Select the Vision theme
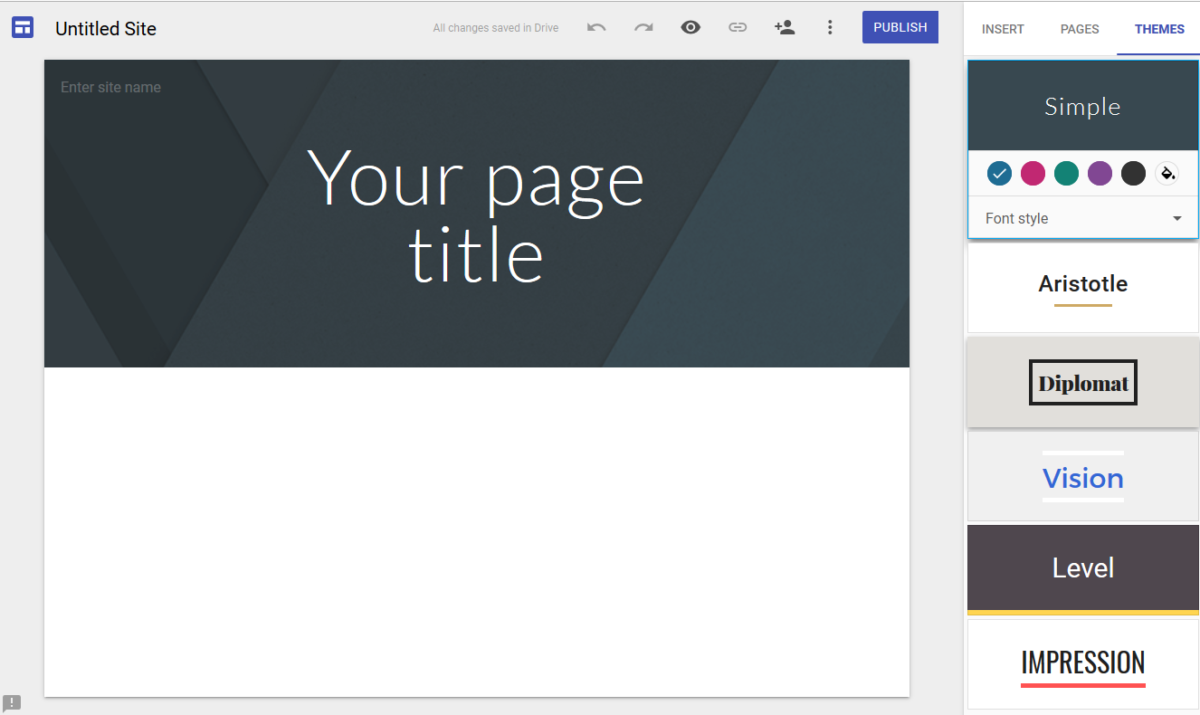Screen dimensions: 1200x715 (x=1083, y=476)
